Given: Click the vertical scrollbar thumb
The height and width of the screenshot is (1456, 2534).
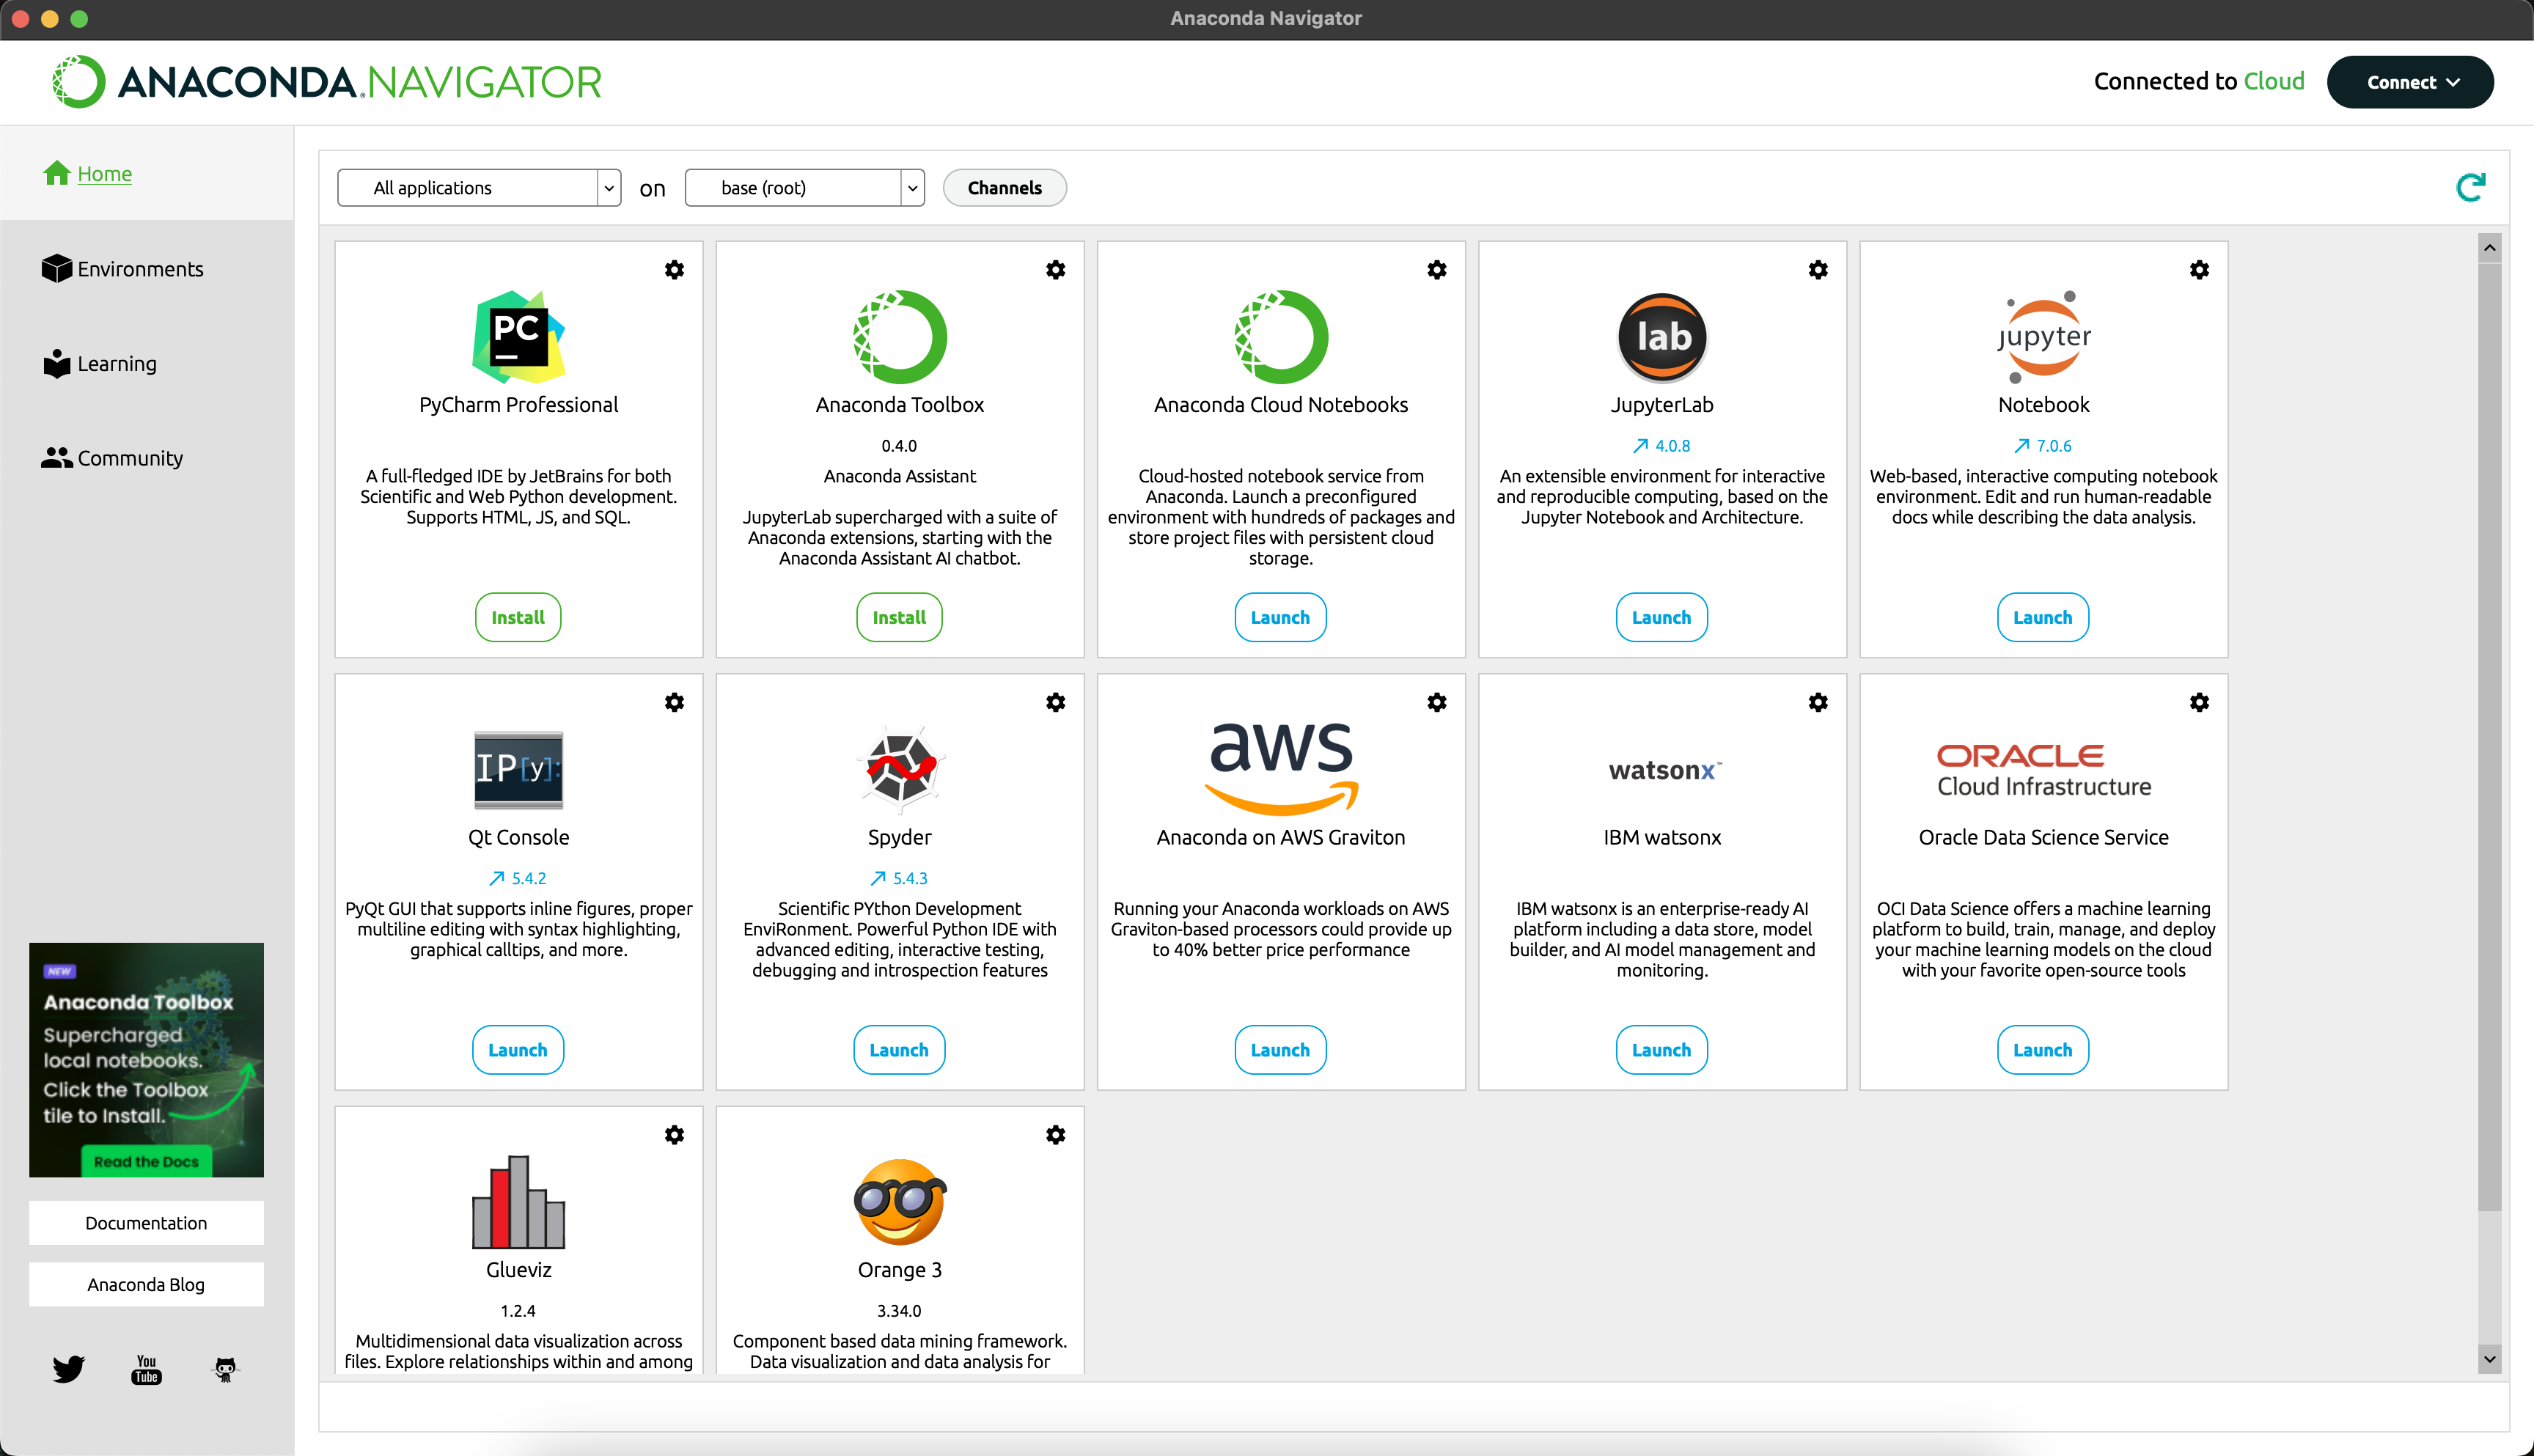Looking at the screenshot, I should 2490,736.
